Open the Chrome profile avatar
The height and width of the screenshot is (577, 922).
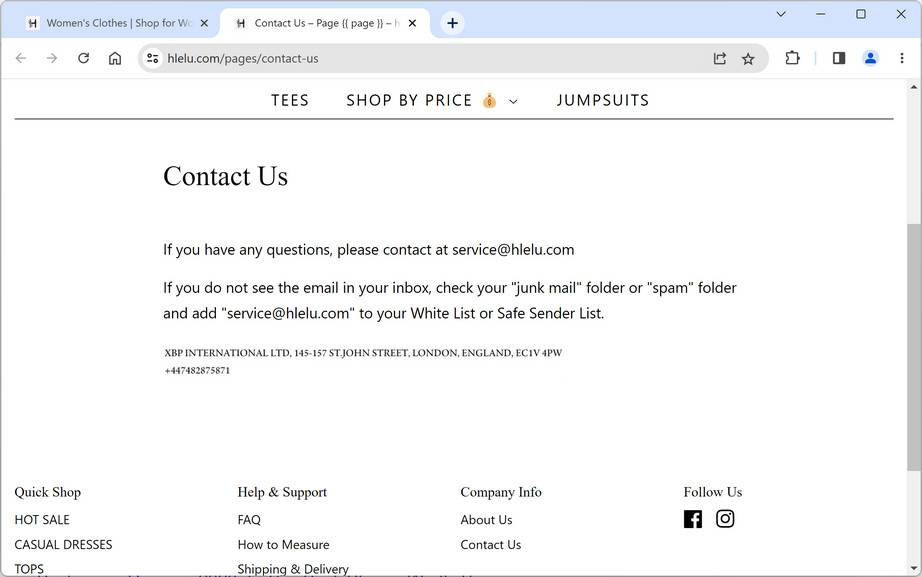coord(870,58)
